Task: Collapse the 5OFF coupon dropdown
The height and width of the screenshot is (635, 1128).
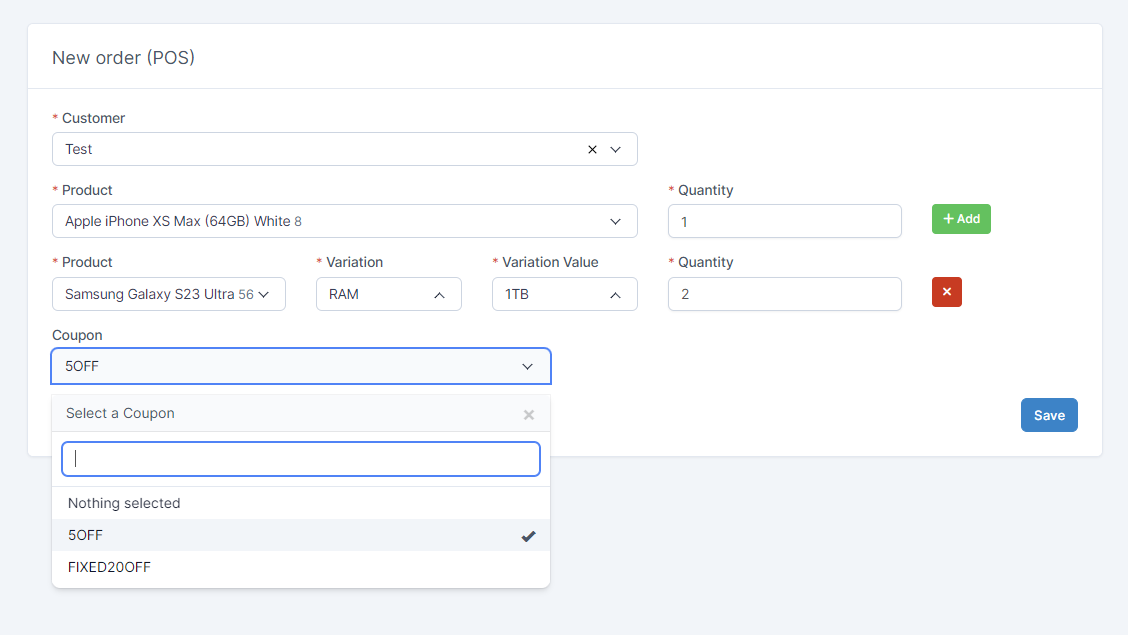Action: pyautogui.click(x=300, y=366)
